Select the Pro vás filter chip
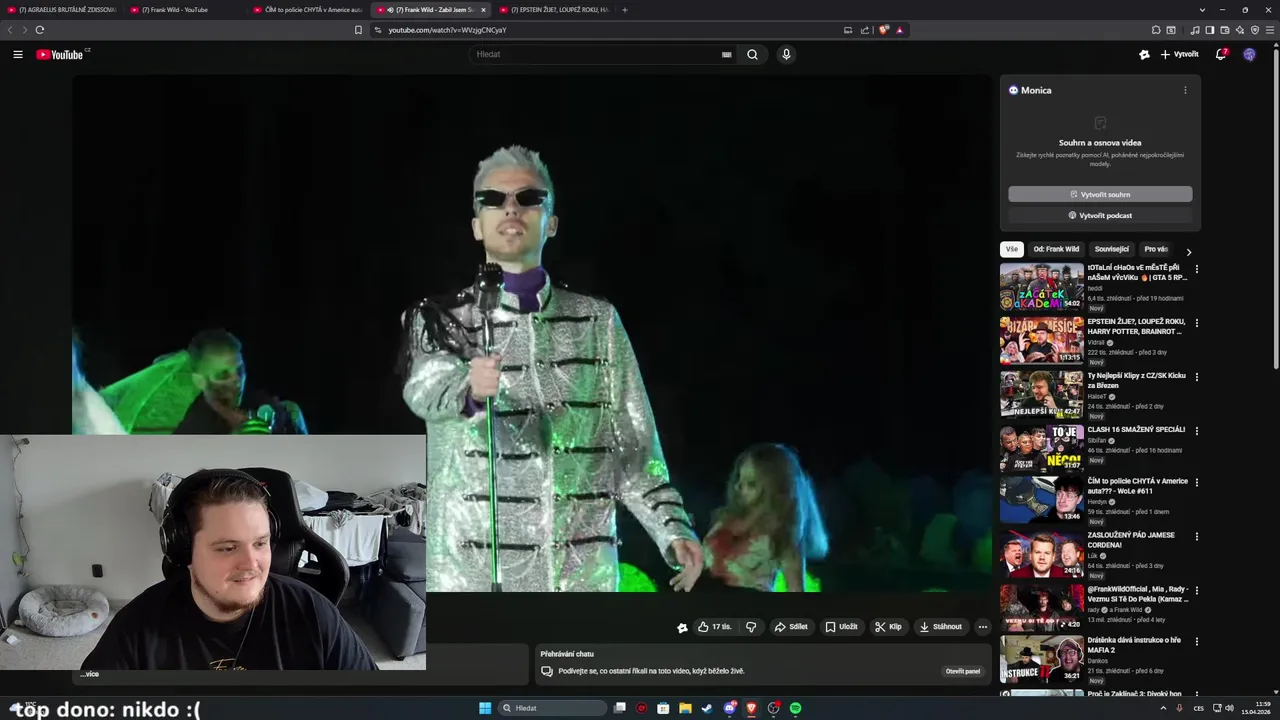 pos(1156,249)
